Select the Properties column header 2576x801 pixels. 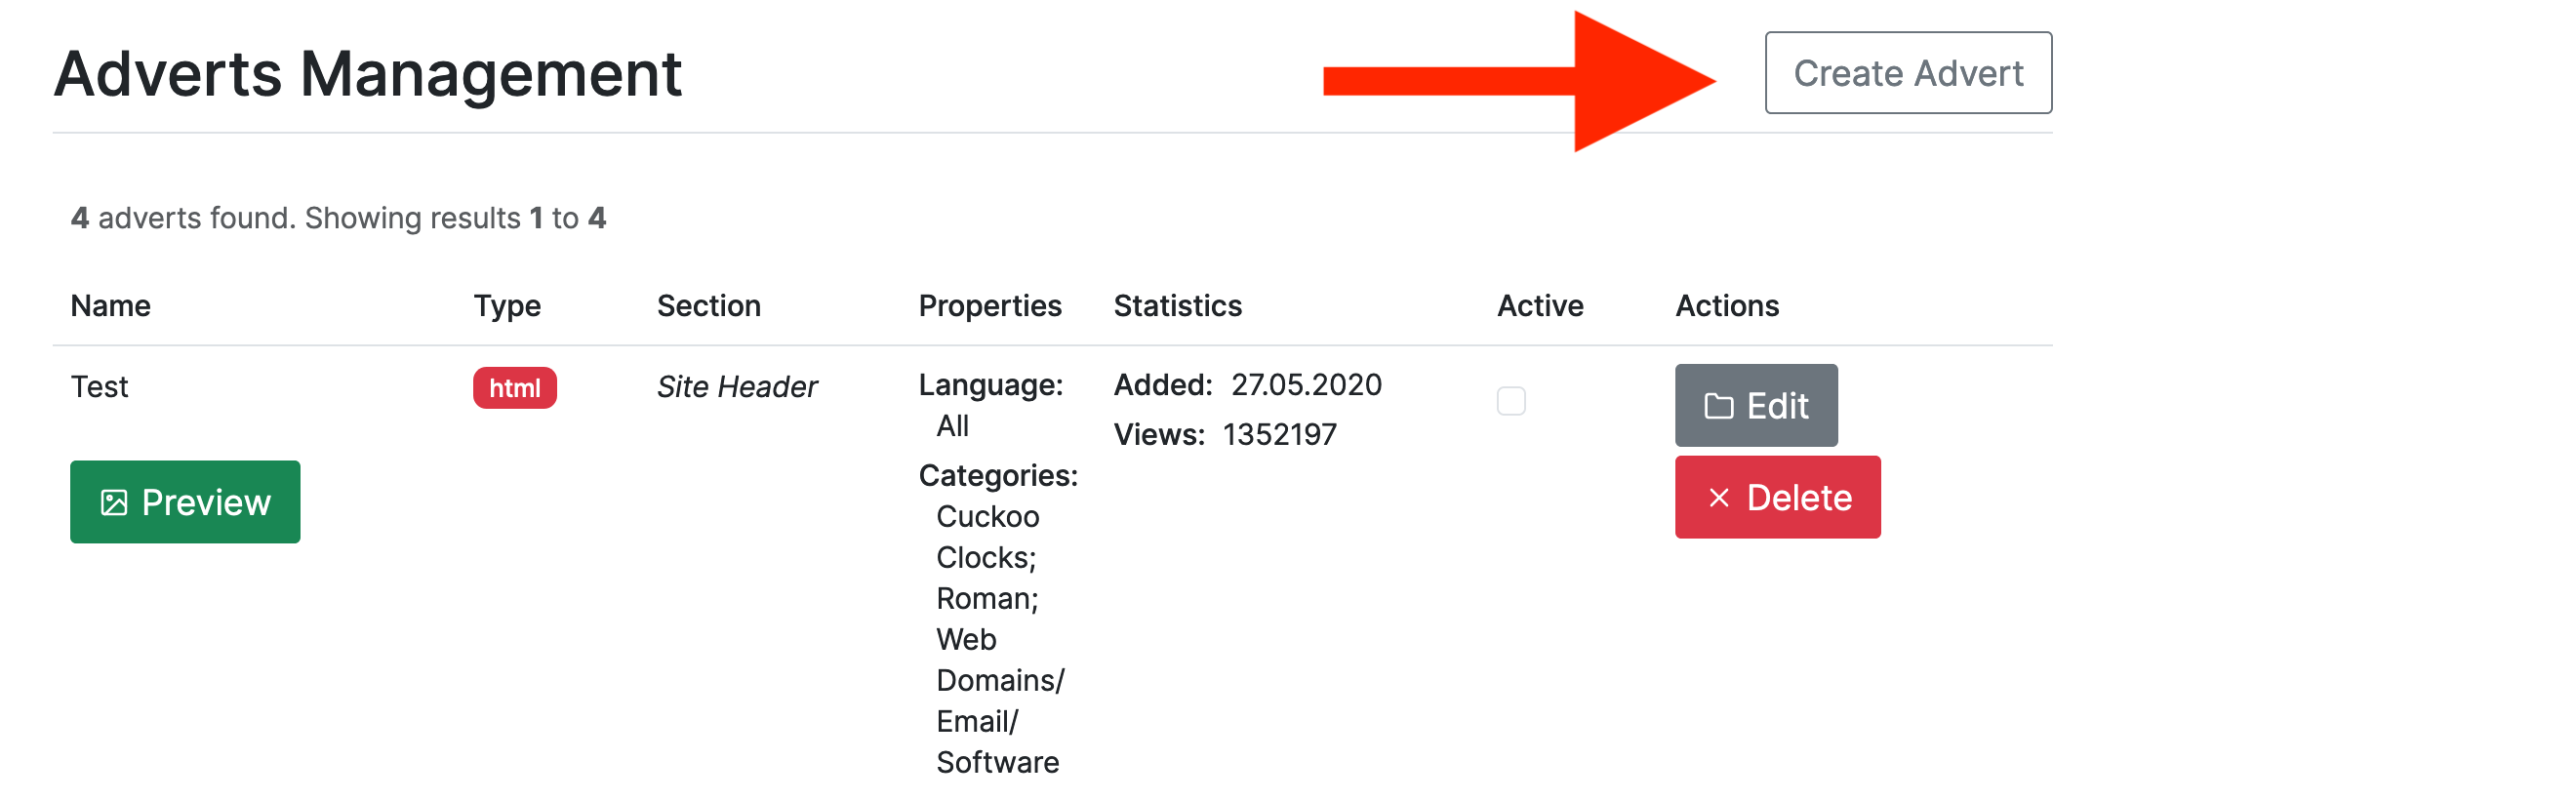[989, 306]
